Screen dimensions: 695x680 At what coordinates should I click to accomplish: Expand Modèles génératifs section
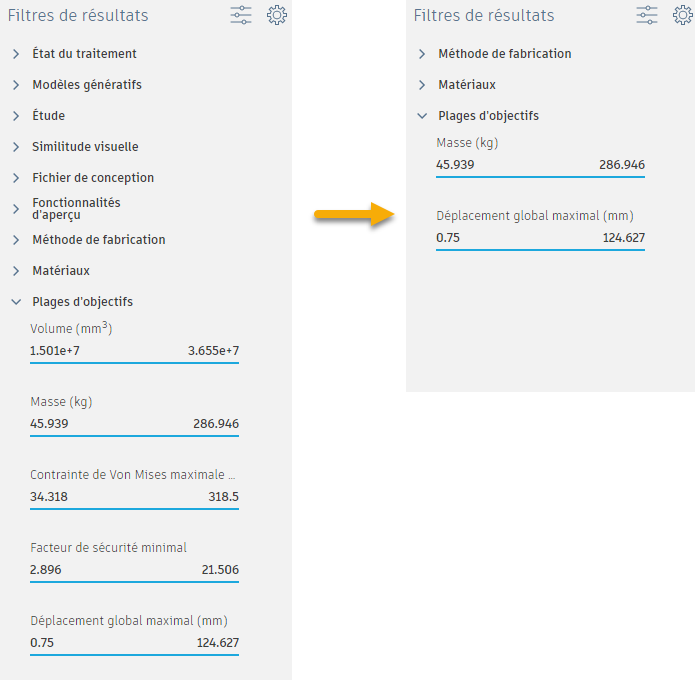(x=86, y=85)
